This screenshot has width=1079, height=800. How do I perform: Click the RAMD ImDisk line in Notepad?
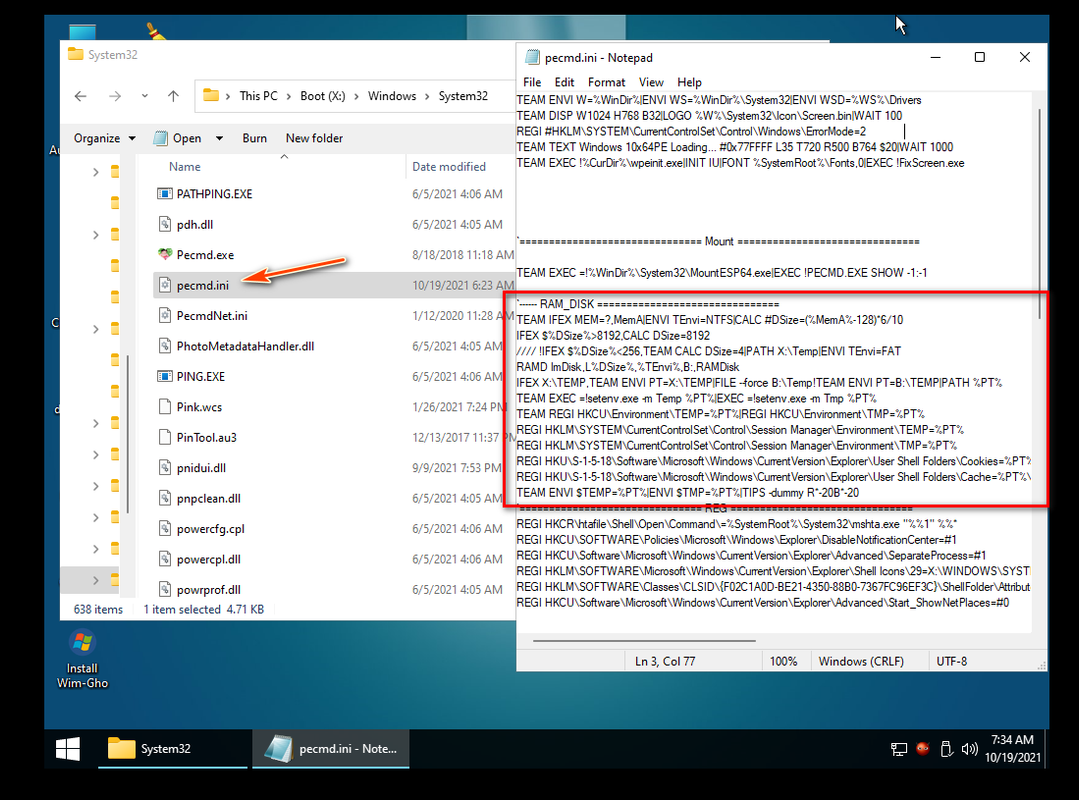(x=628, y=367)
